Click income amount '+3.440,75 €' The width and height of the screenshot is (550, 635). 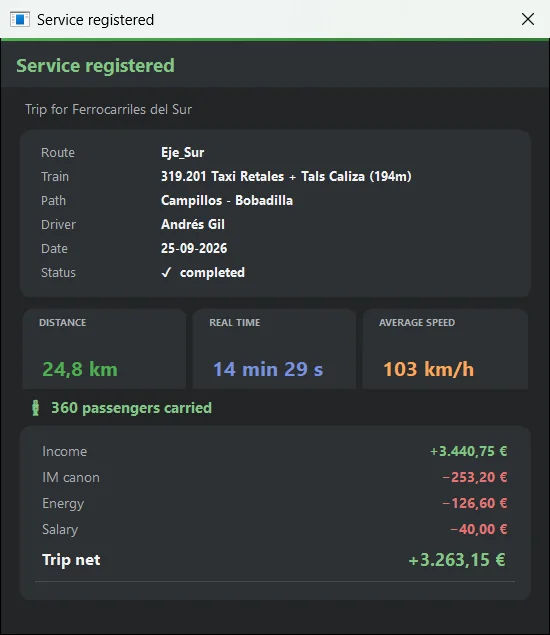[469, 451]
